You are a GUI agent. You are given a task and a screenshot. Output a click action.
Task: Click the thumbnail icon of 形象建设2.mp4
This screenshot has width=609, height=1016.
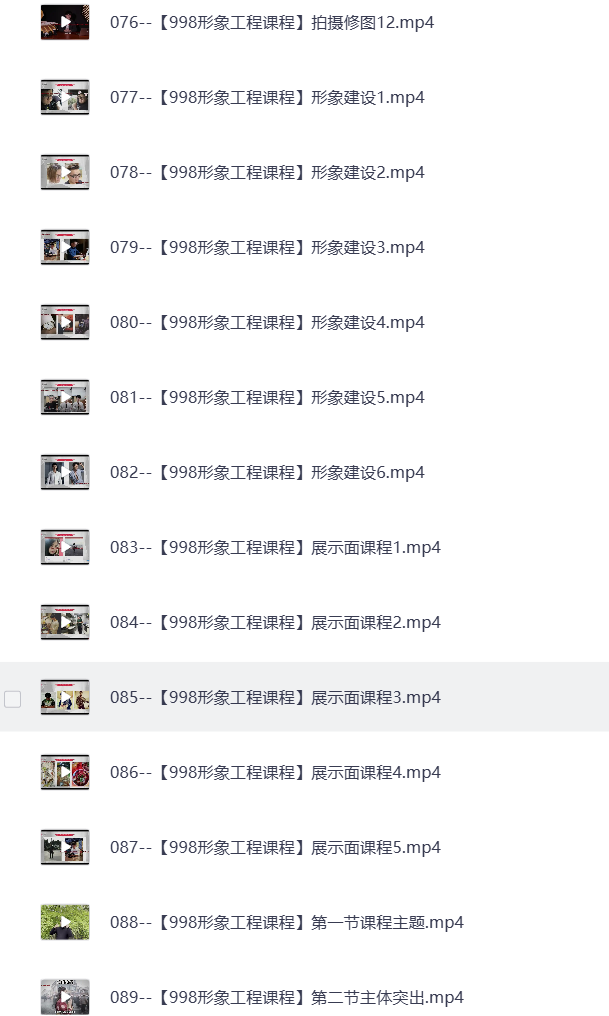pos(65,172)
